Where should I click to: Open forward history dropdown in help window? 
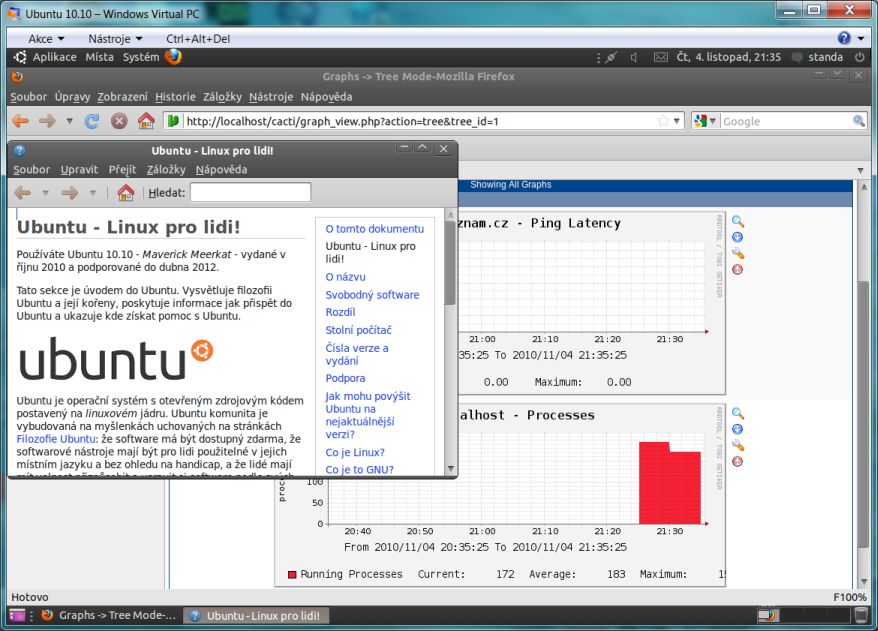point(93,193)
